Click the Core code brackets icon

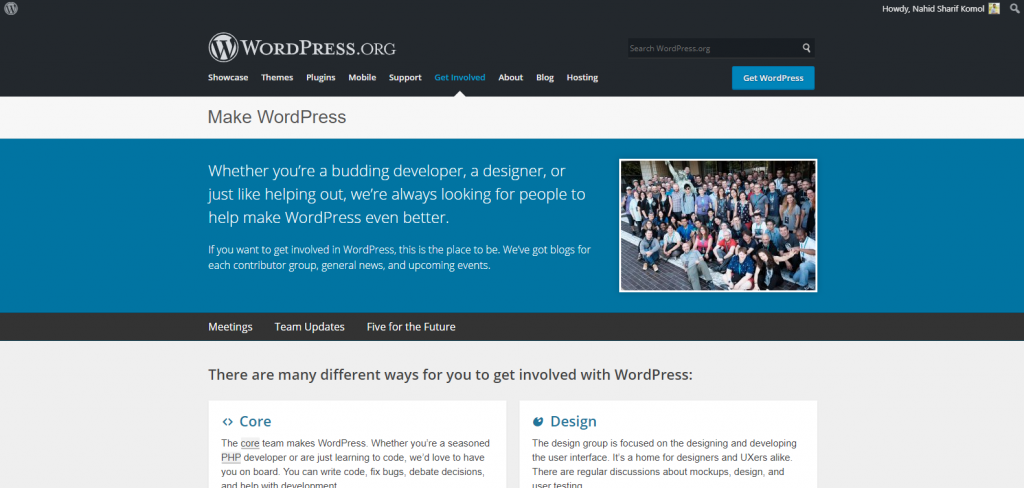(227, 422)
